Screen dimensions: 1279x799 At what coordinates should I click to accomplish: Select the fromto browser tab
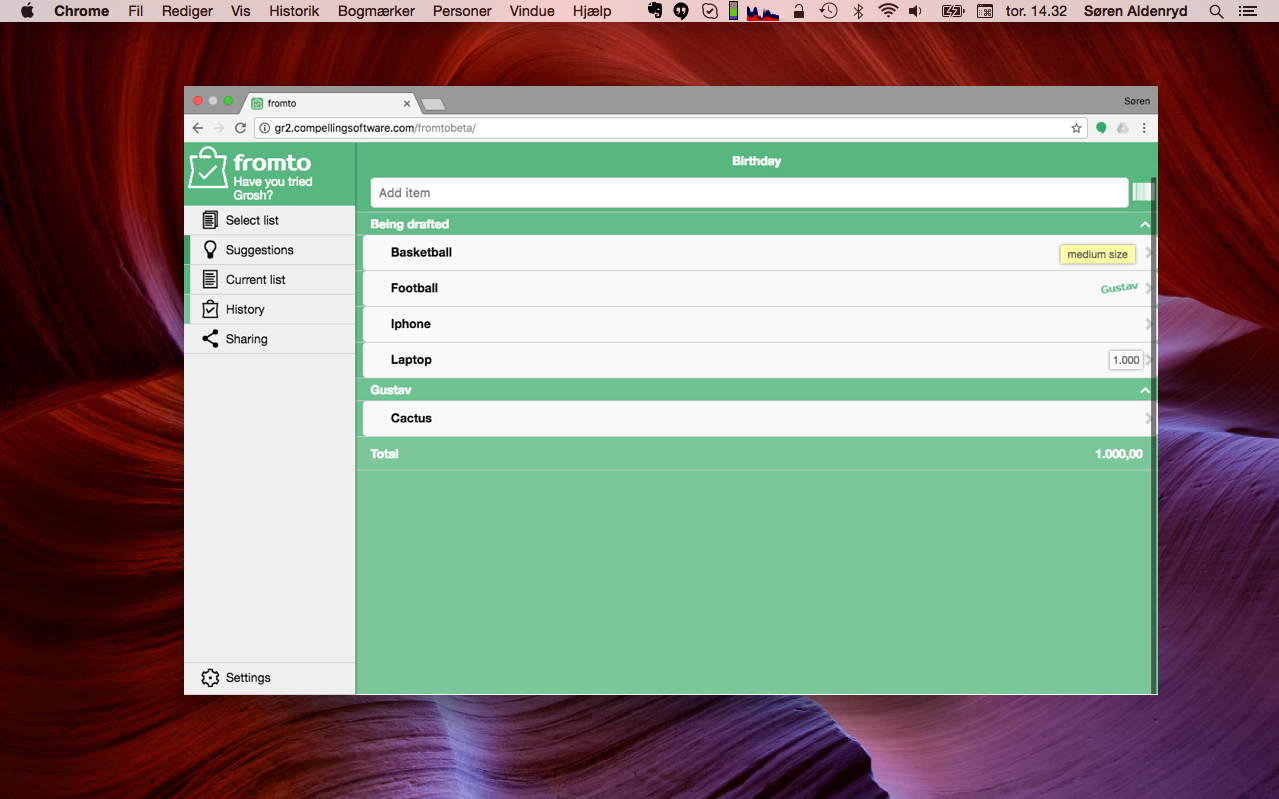pos(330,103)
